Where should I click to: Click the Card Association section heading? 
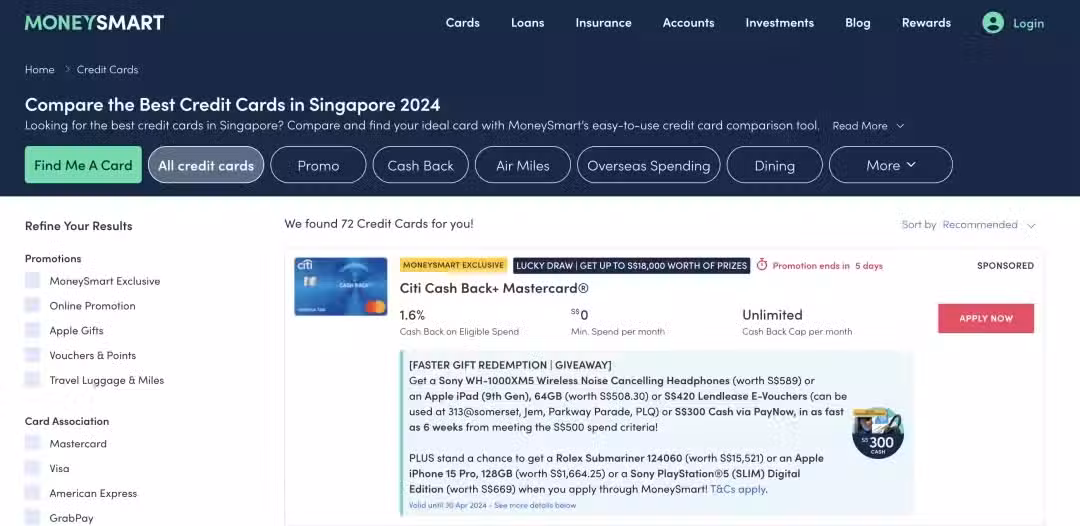click(67, 421)
